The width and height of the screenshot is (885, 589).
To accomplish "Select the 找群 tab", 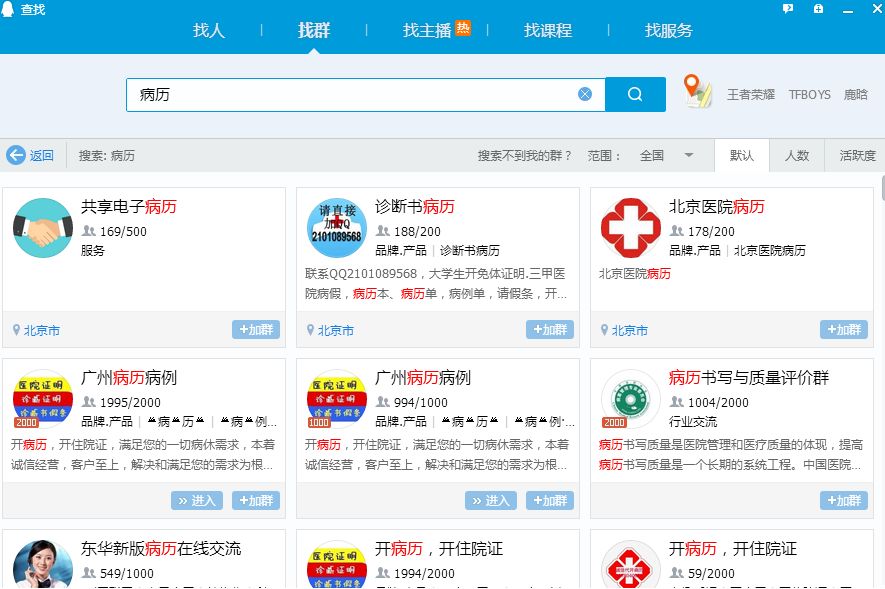I will pos(314,30).
